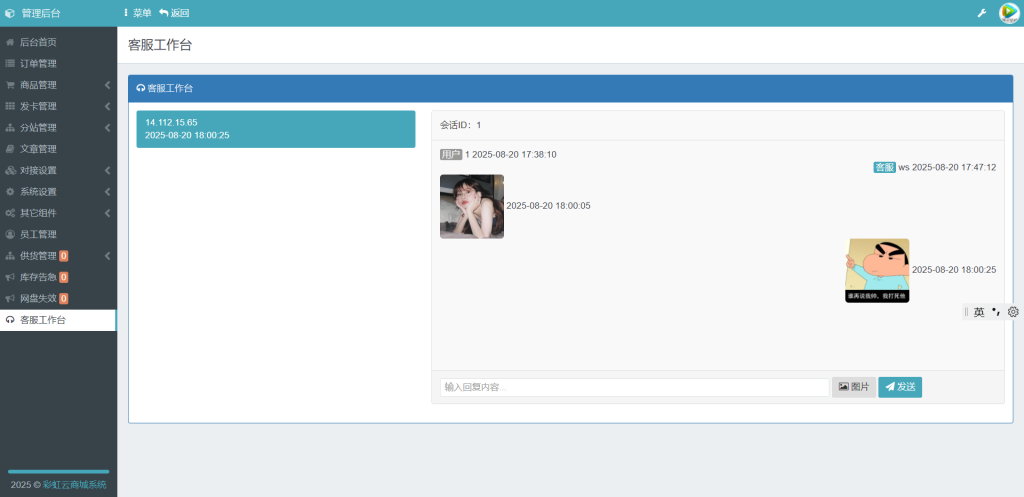The height and width of the screenshot is (497, 1024).
Task: Click the 客服 label badge in chat
Action: click(884, 167)
